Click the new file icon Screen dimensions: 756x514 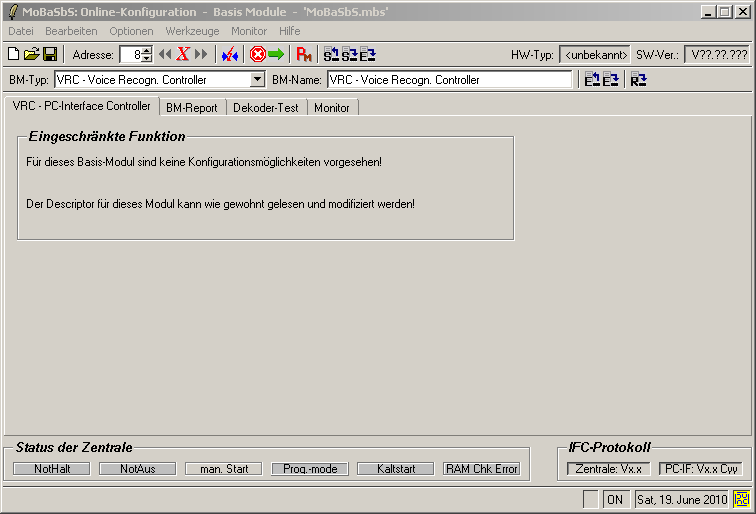click(14, 55)
